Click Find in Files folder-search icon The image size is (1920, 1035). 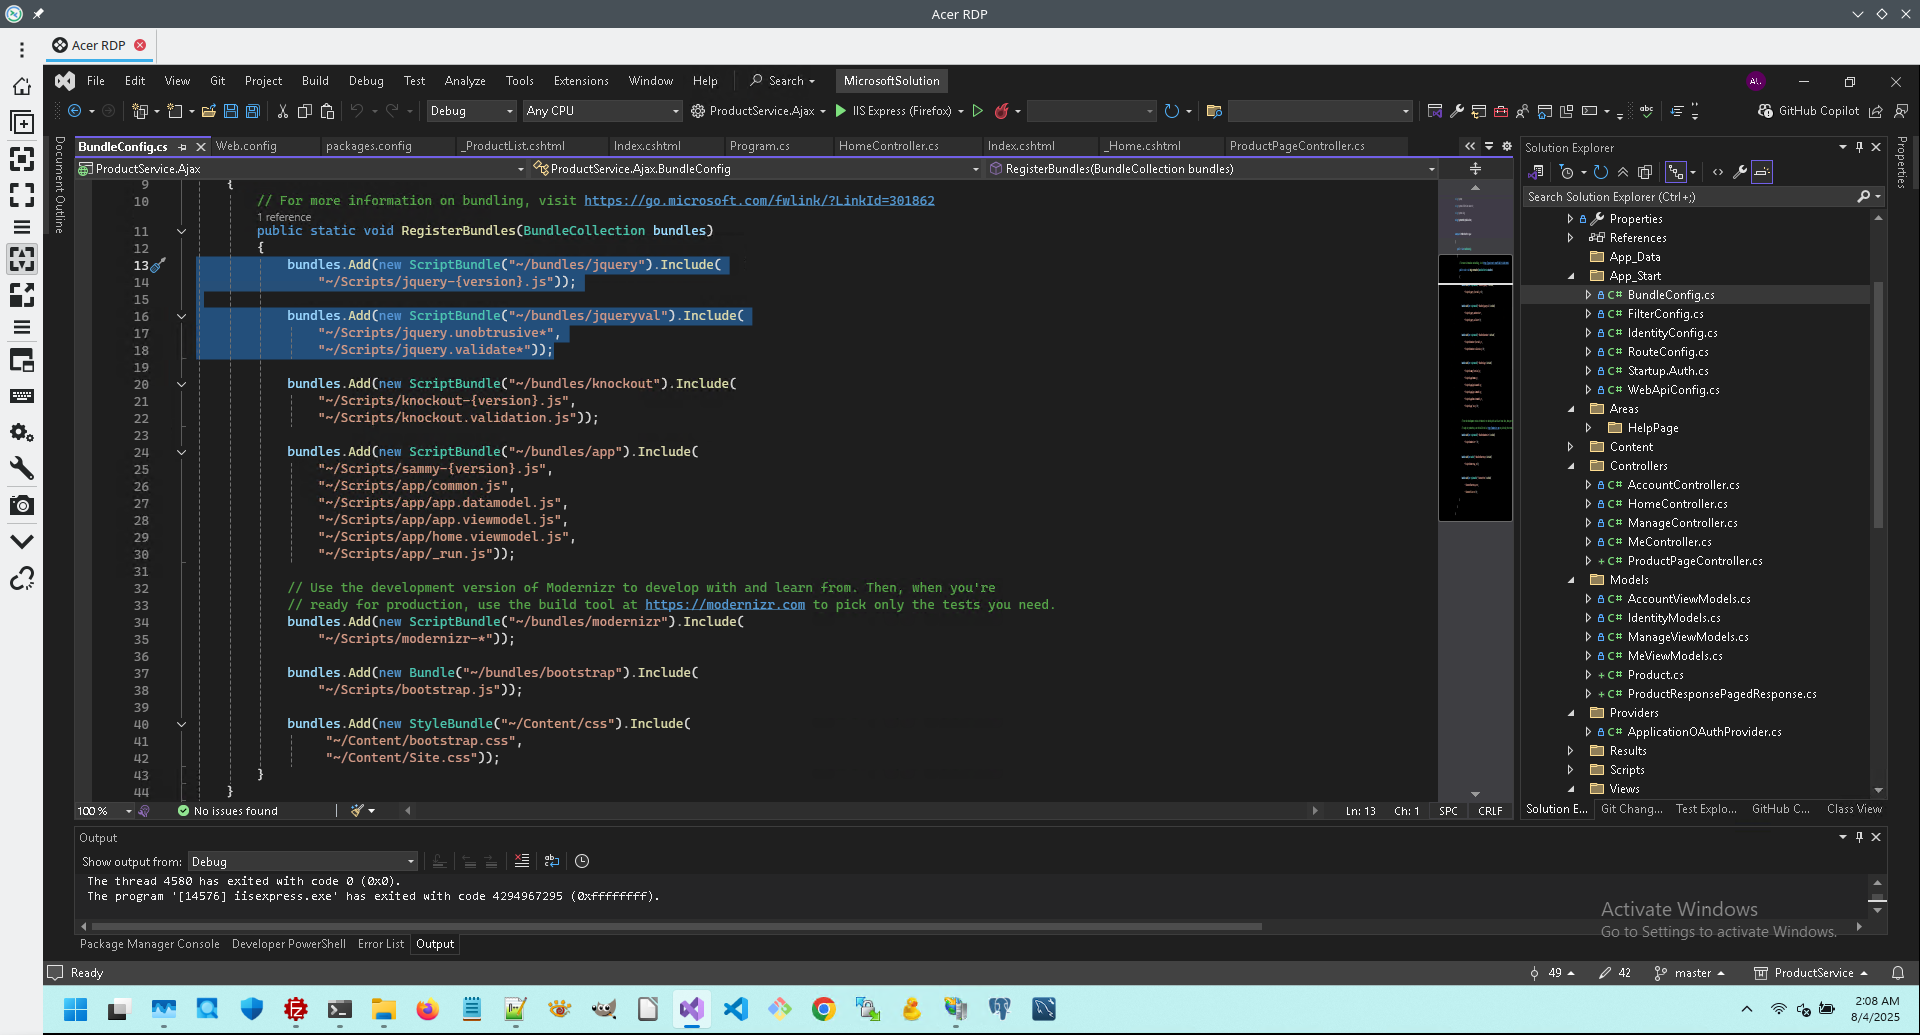(1214, 111)
